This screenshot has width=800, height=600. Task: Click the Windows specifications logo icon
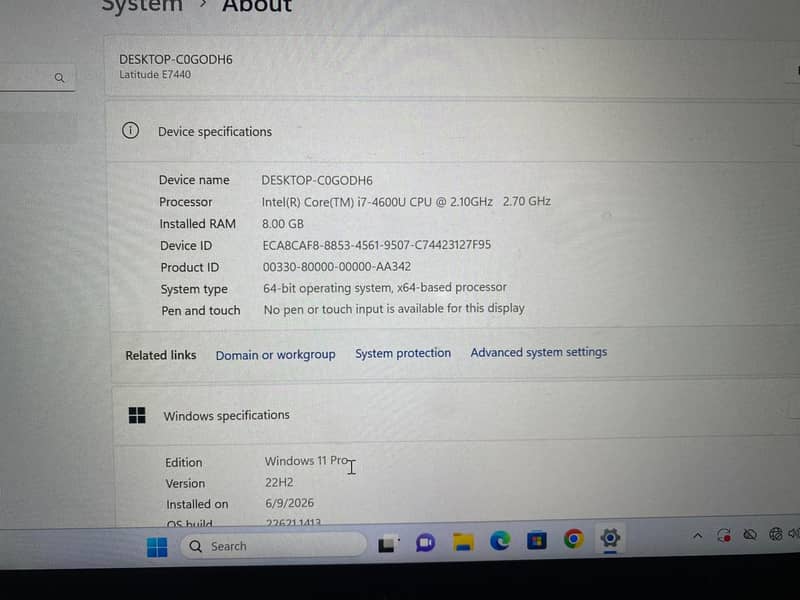pos(137,415)
